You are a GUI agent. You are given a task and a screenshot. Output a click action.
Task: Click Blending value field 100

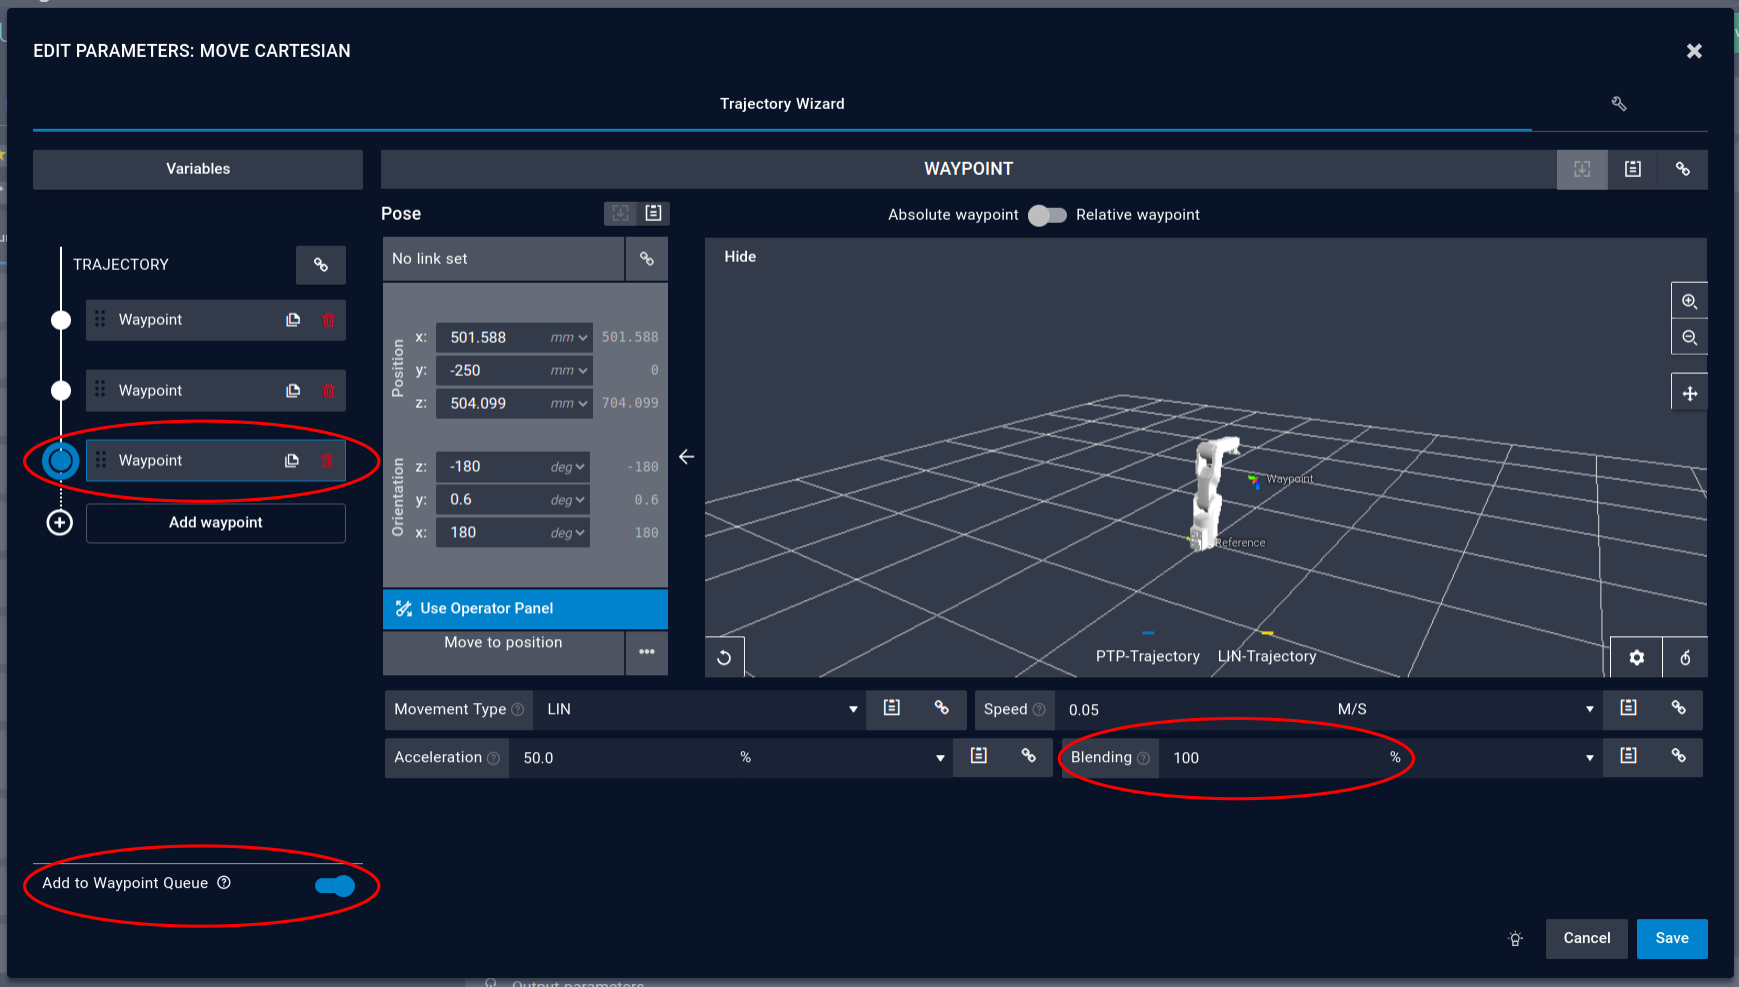pos(1272,758)
